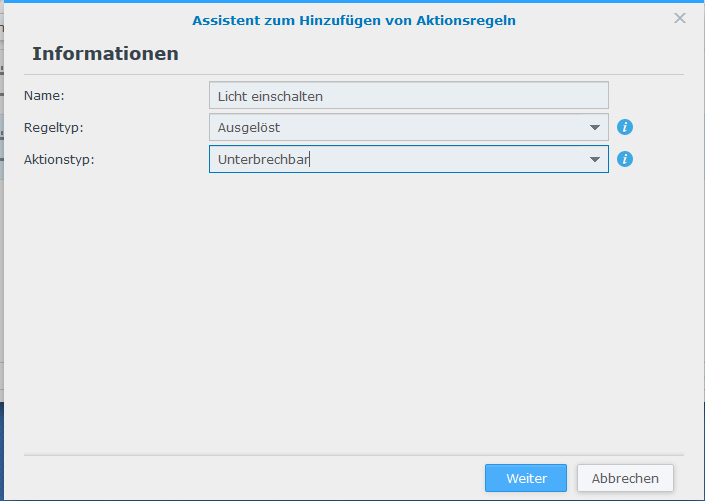Viewport: 705px width, 501px height.
Task: Click the info icon next to Aktionstyp
Action: click(x=625, y=159)
